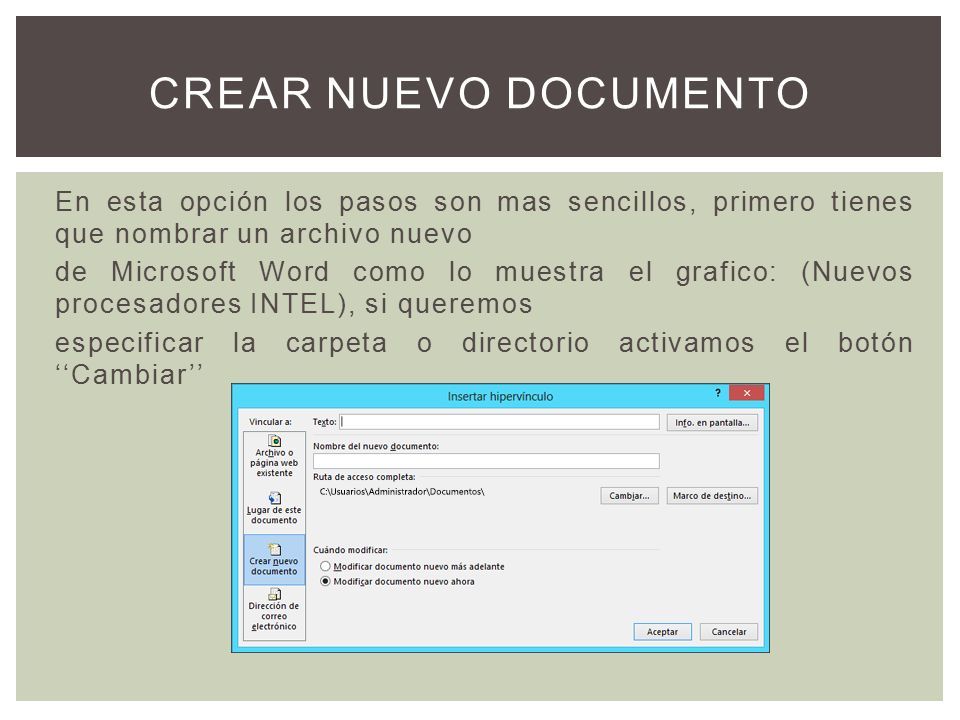Image resolution: width=960 pixels, height=720 pixels.
Task: Click the 'CREAR NUEVO DOCUMENTO' slide heading
Action: 479,93
